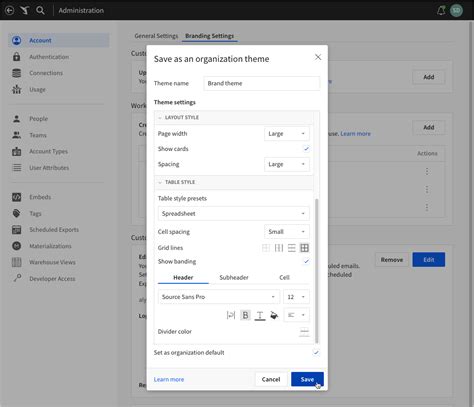Toggle the Show cards checkbox
This screenshot has width=474, height=407.
coord(306,149)
